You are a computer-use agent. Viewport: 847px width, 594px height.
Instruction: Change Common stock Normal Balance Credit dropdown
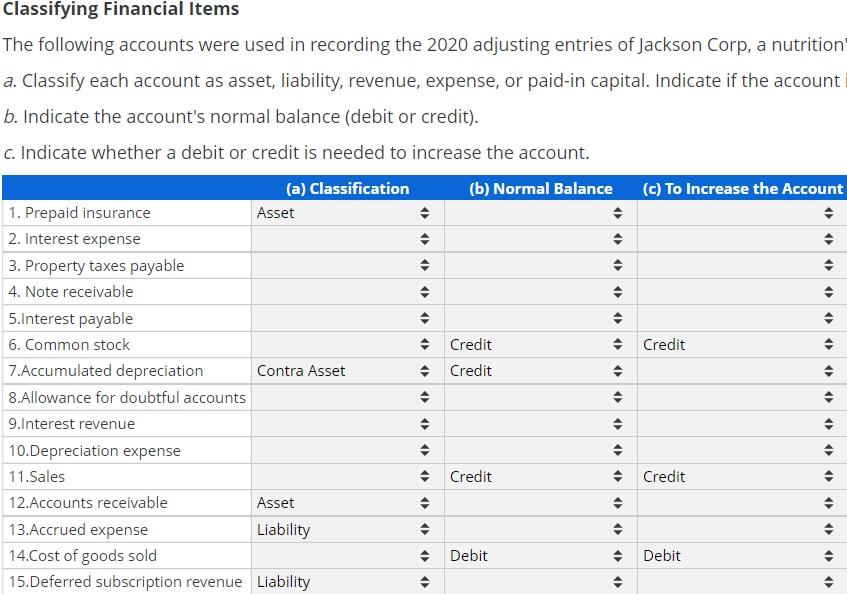click(540, 345)
